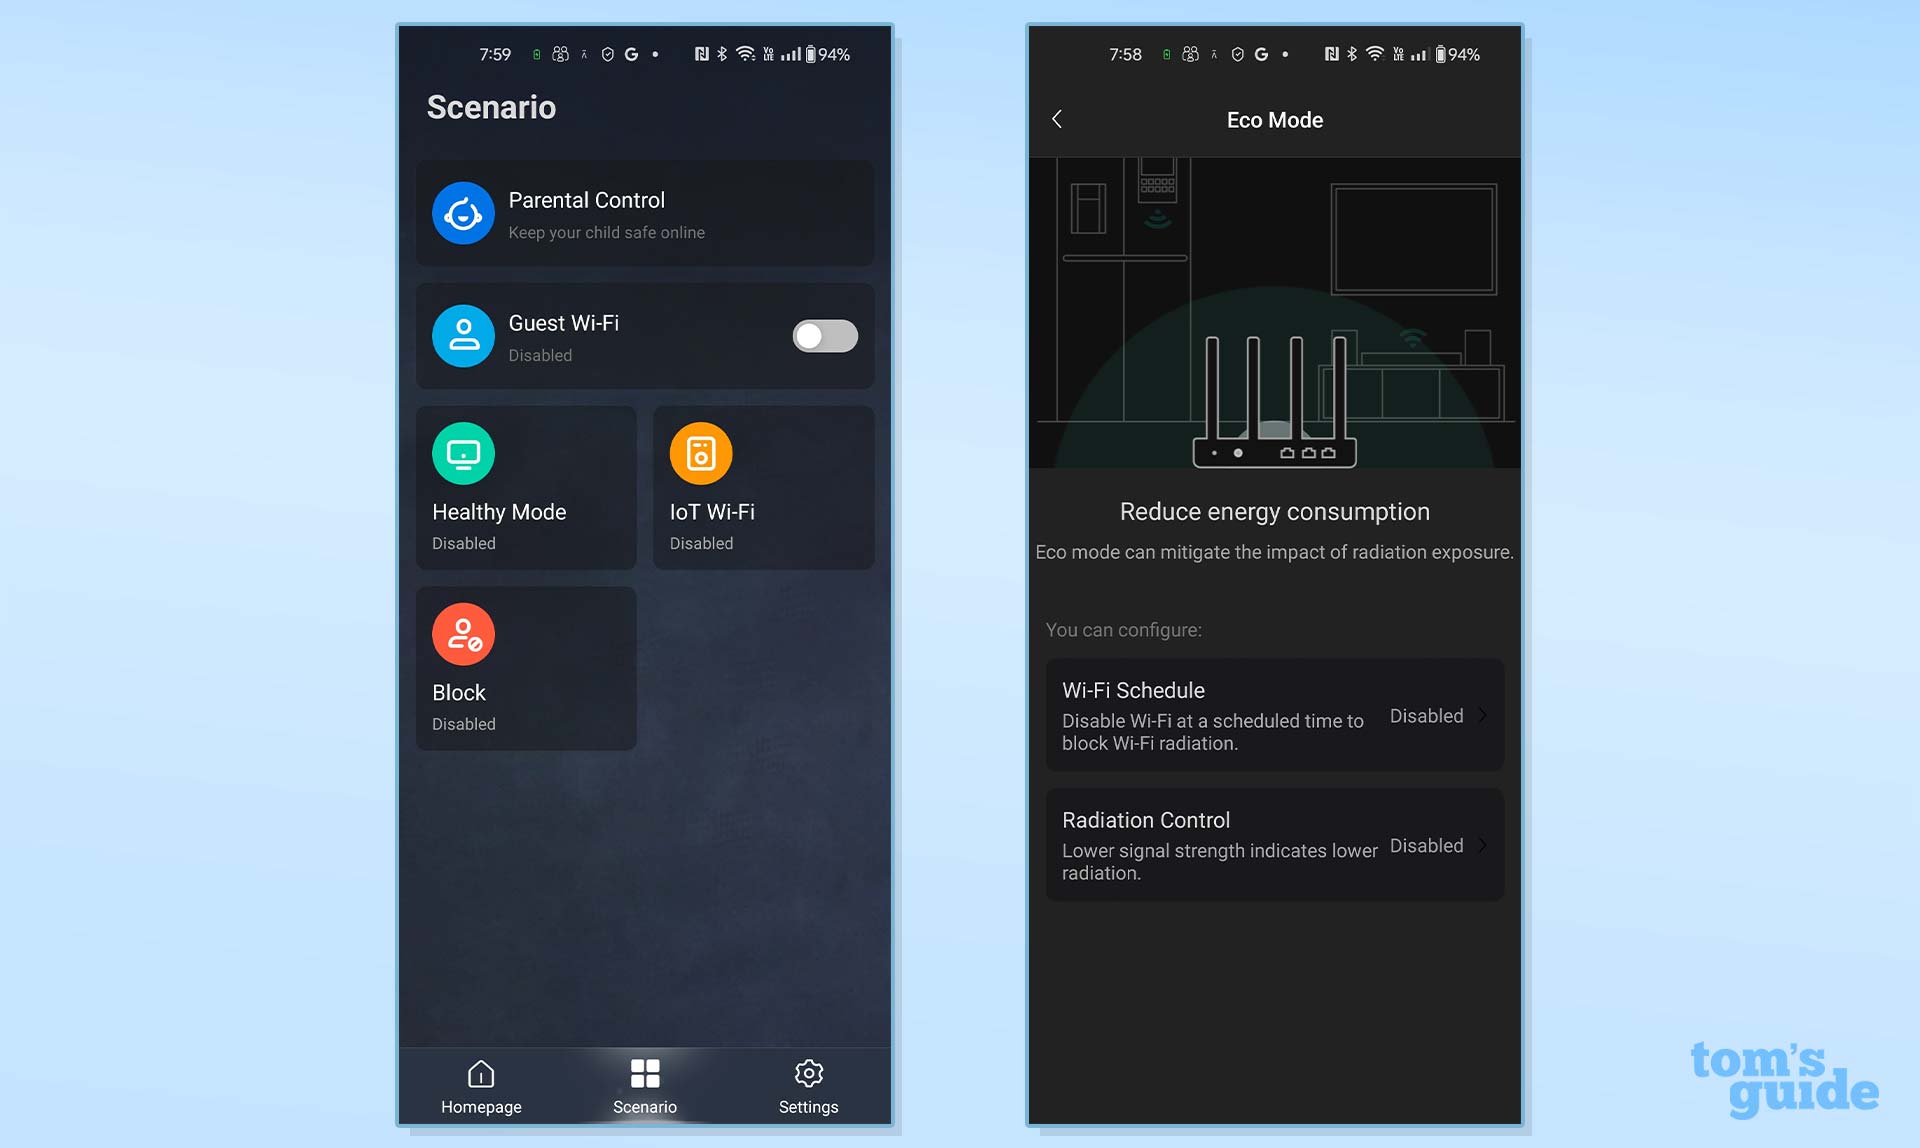Select the Block scenario icon

click(463, 633)
